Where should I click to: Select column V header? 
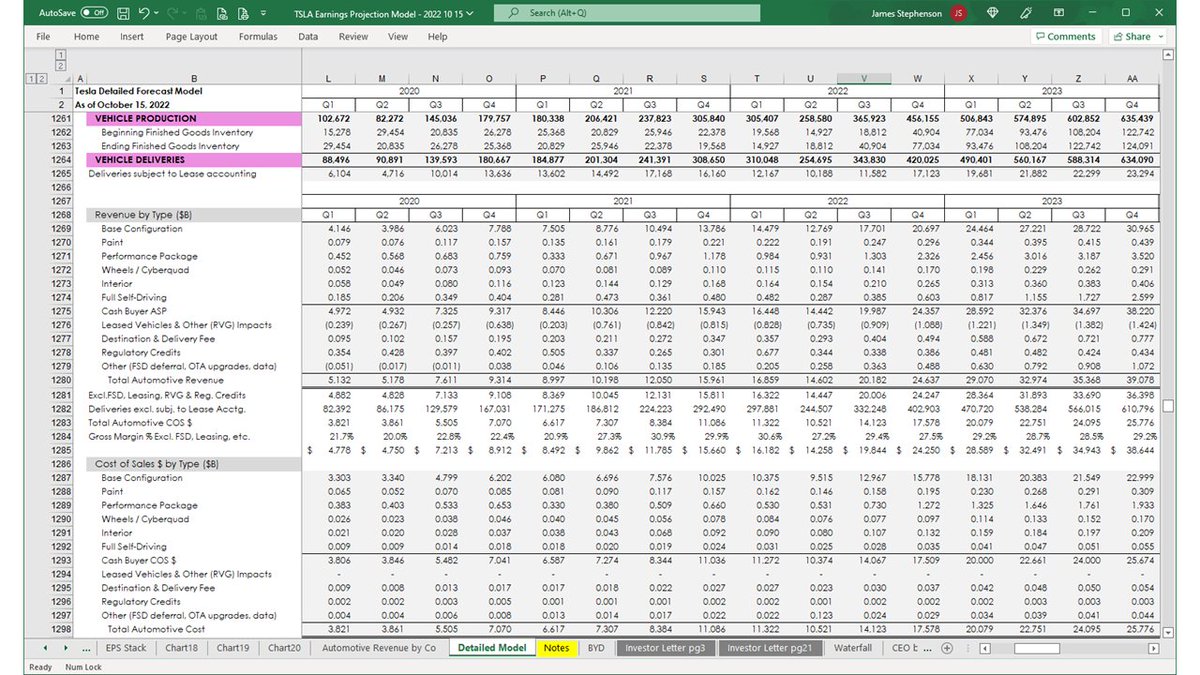[x=864, y=78]
